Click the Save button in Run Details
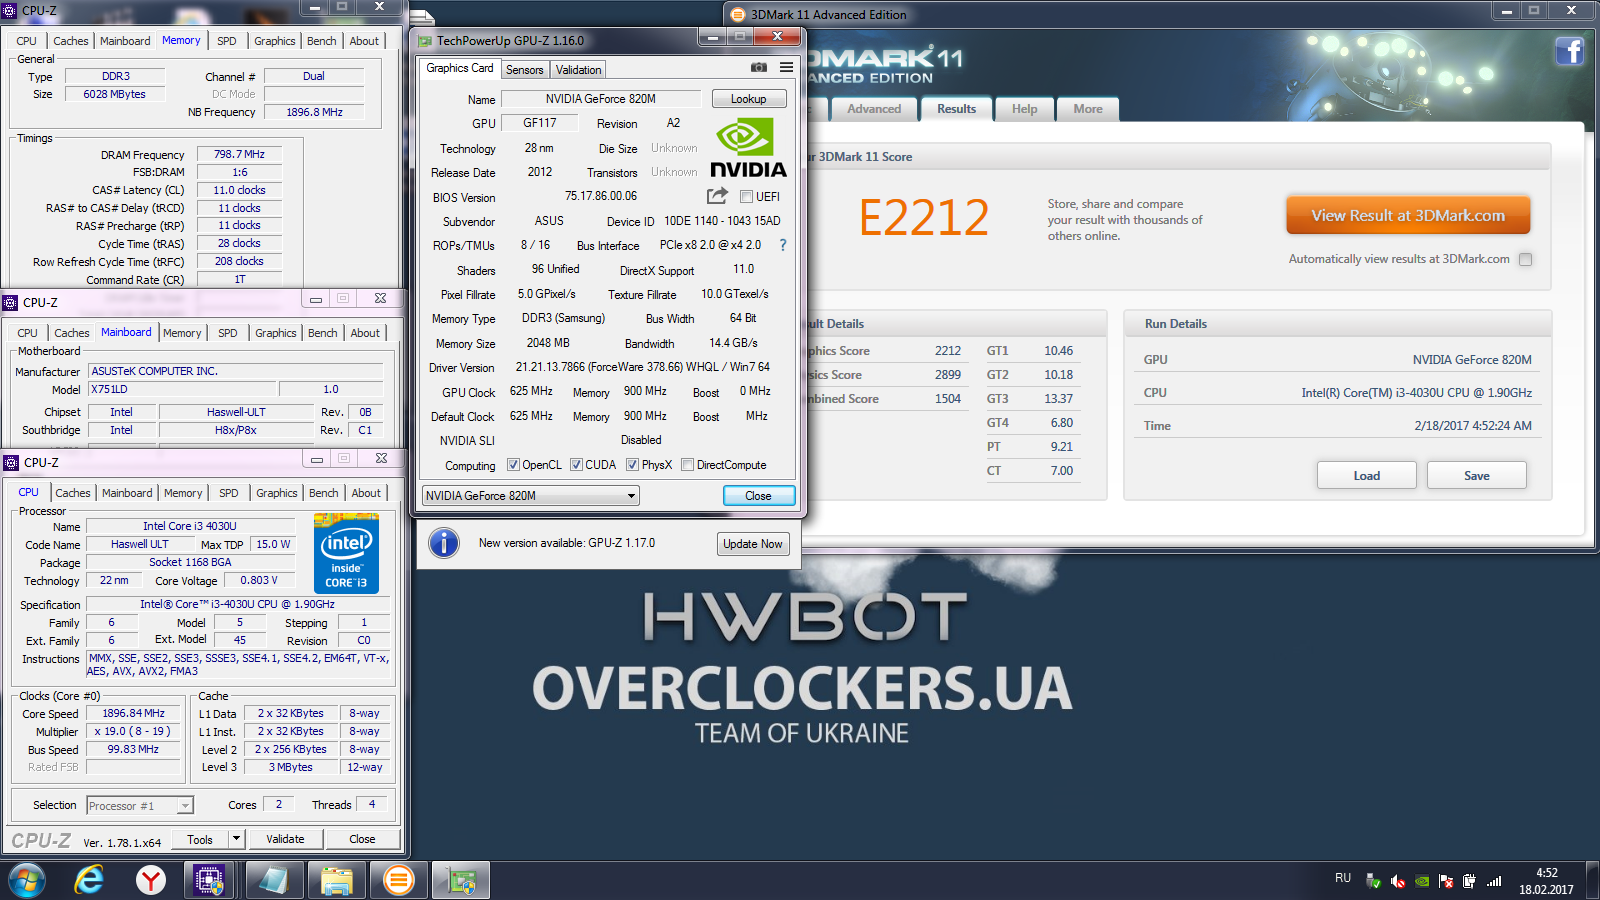The height and width of the screenshot is (900, 1600). (x=1477, y=475)
